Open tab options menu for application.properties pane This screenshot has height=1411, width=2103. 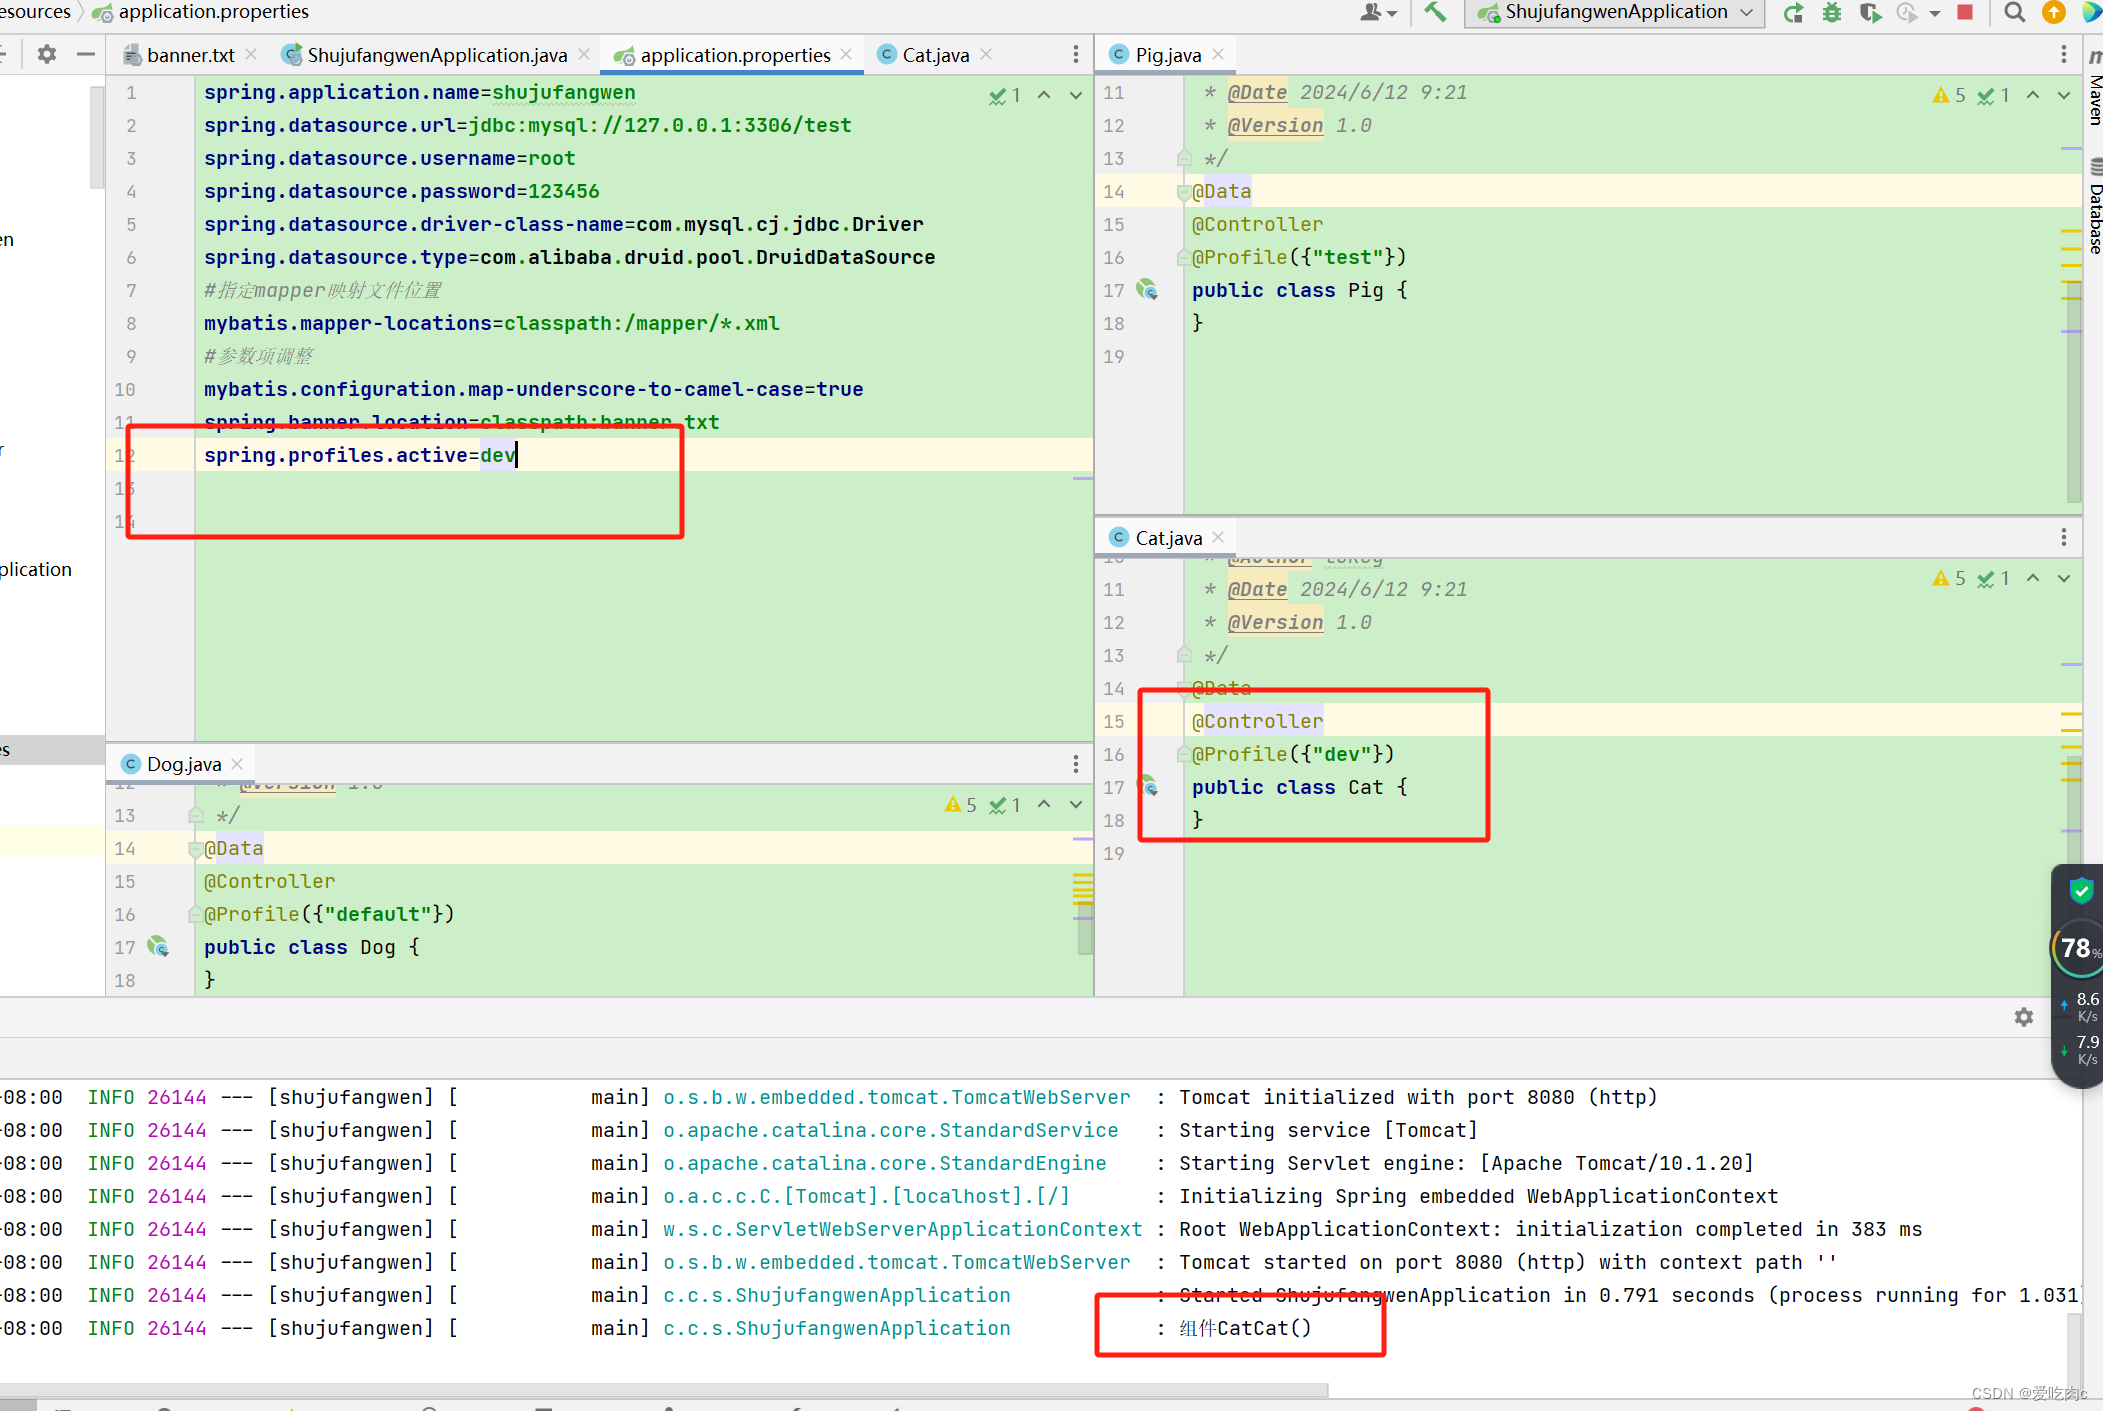pos(1076,54)
